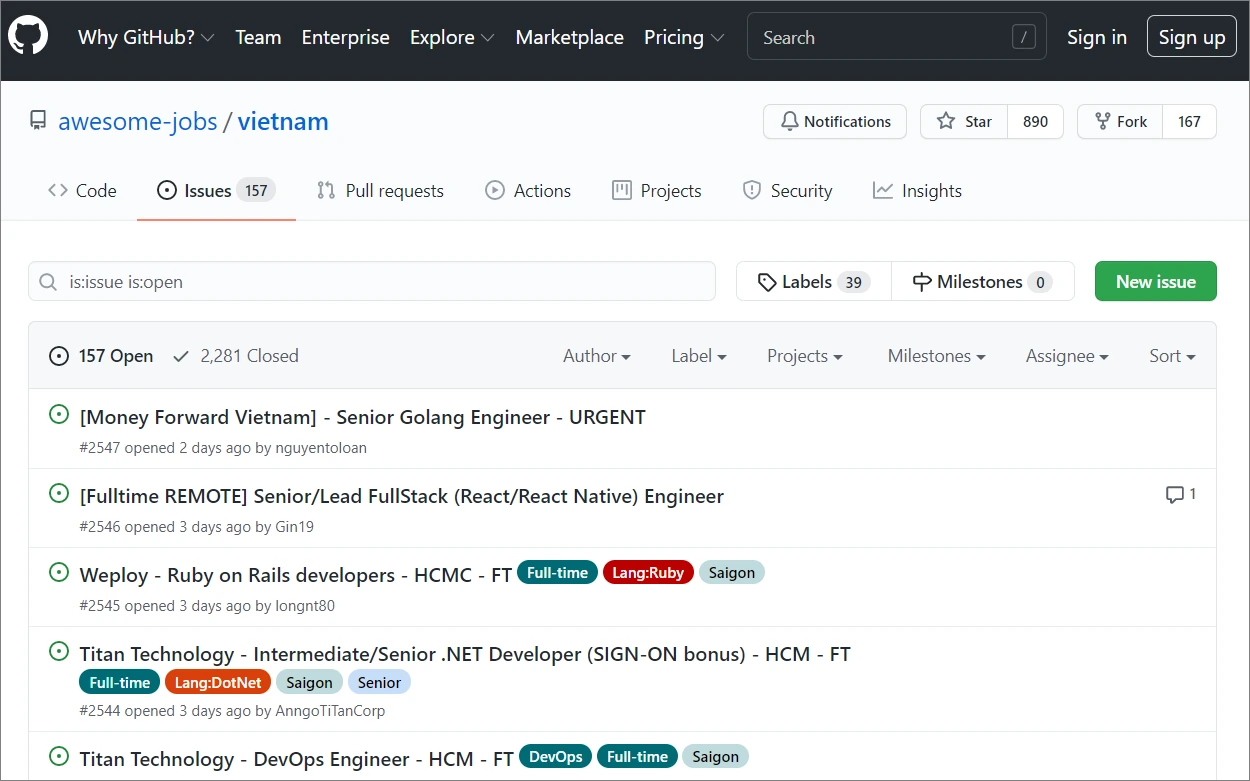
Task: Open Titan Technology .NET Developer issue
Action: [x=465, y=654]
